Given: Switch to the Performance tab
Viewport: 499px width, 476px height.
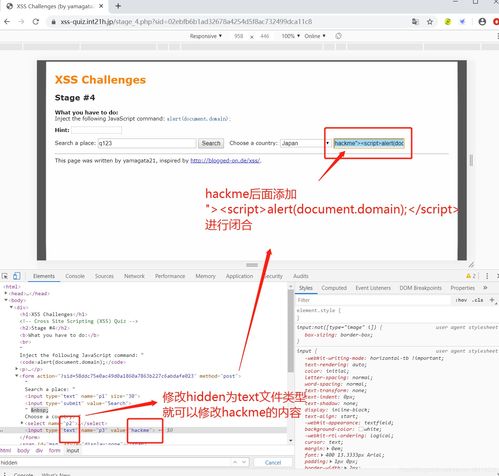Looking at the screenshot, I should 170,276.
